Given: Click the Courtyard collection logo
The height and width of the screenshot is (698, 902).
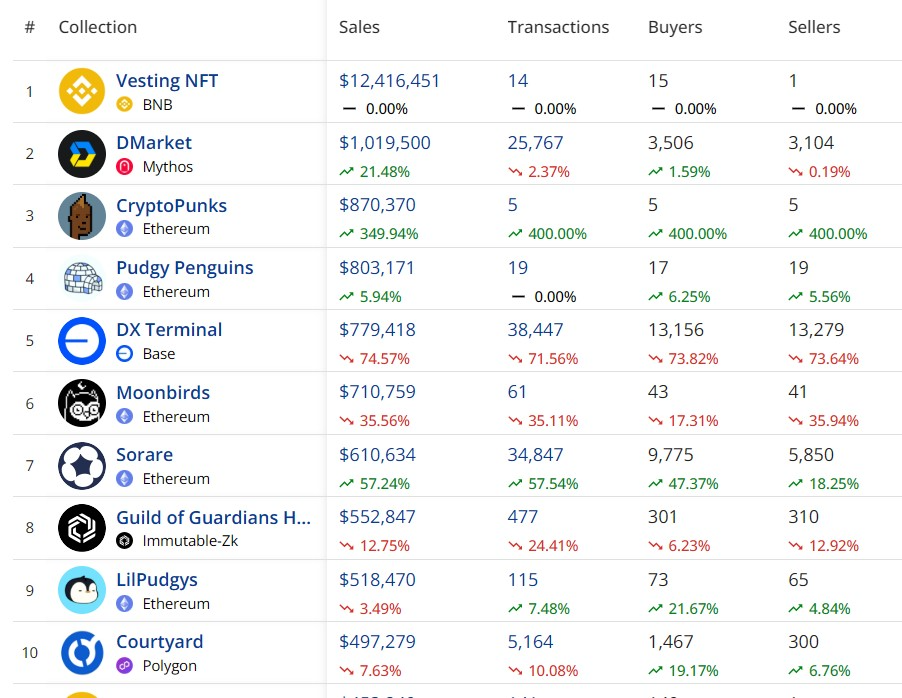Looking at the screenshot, I should click(81, 652).
